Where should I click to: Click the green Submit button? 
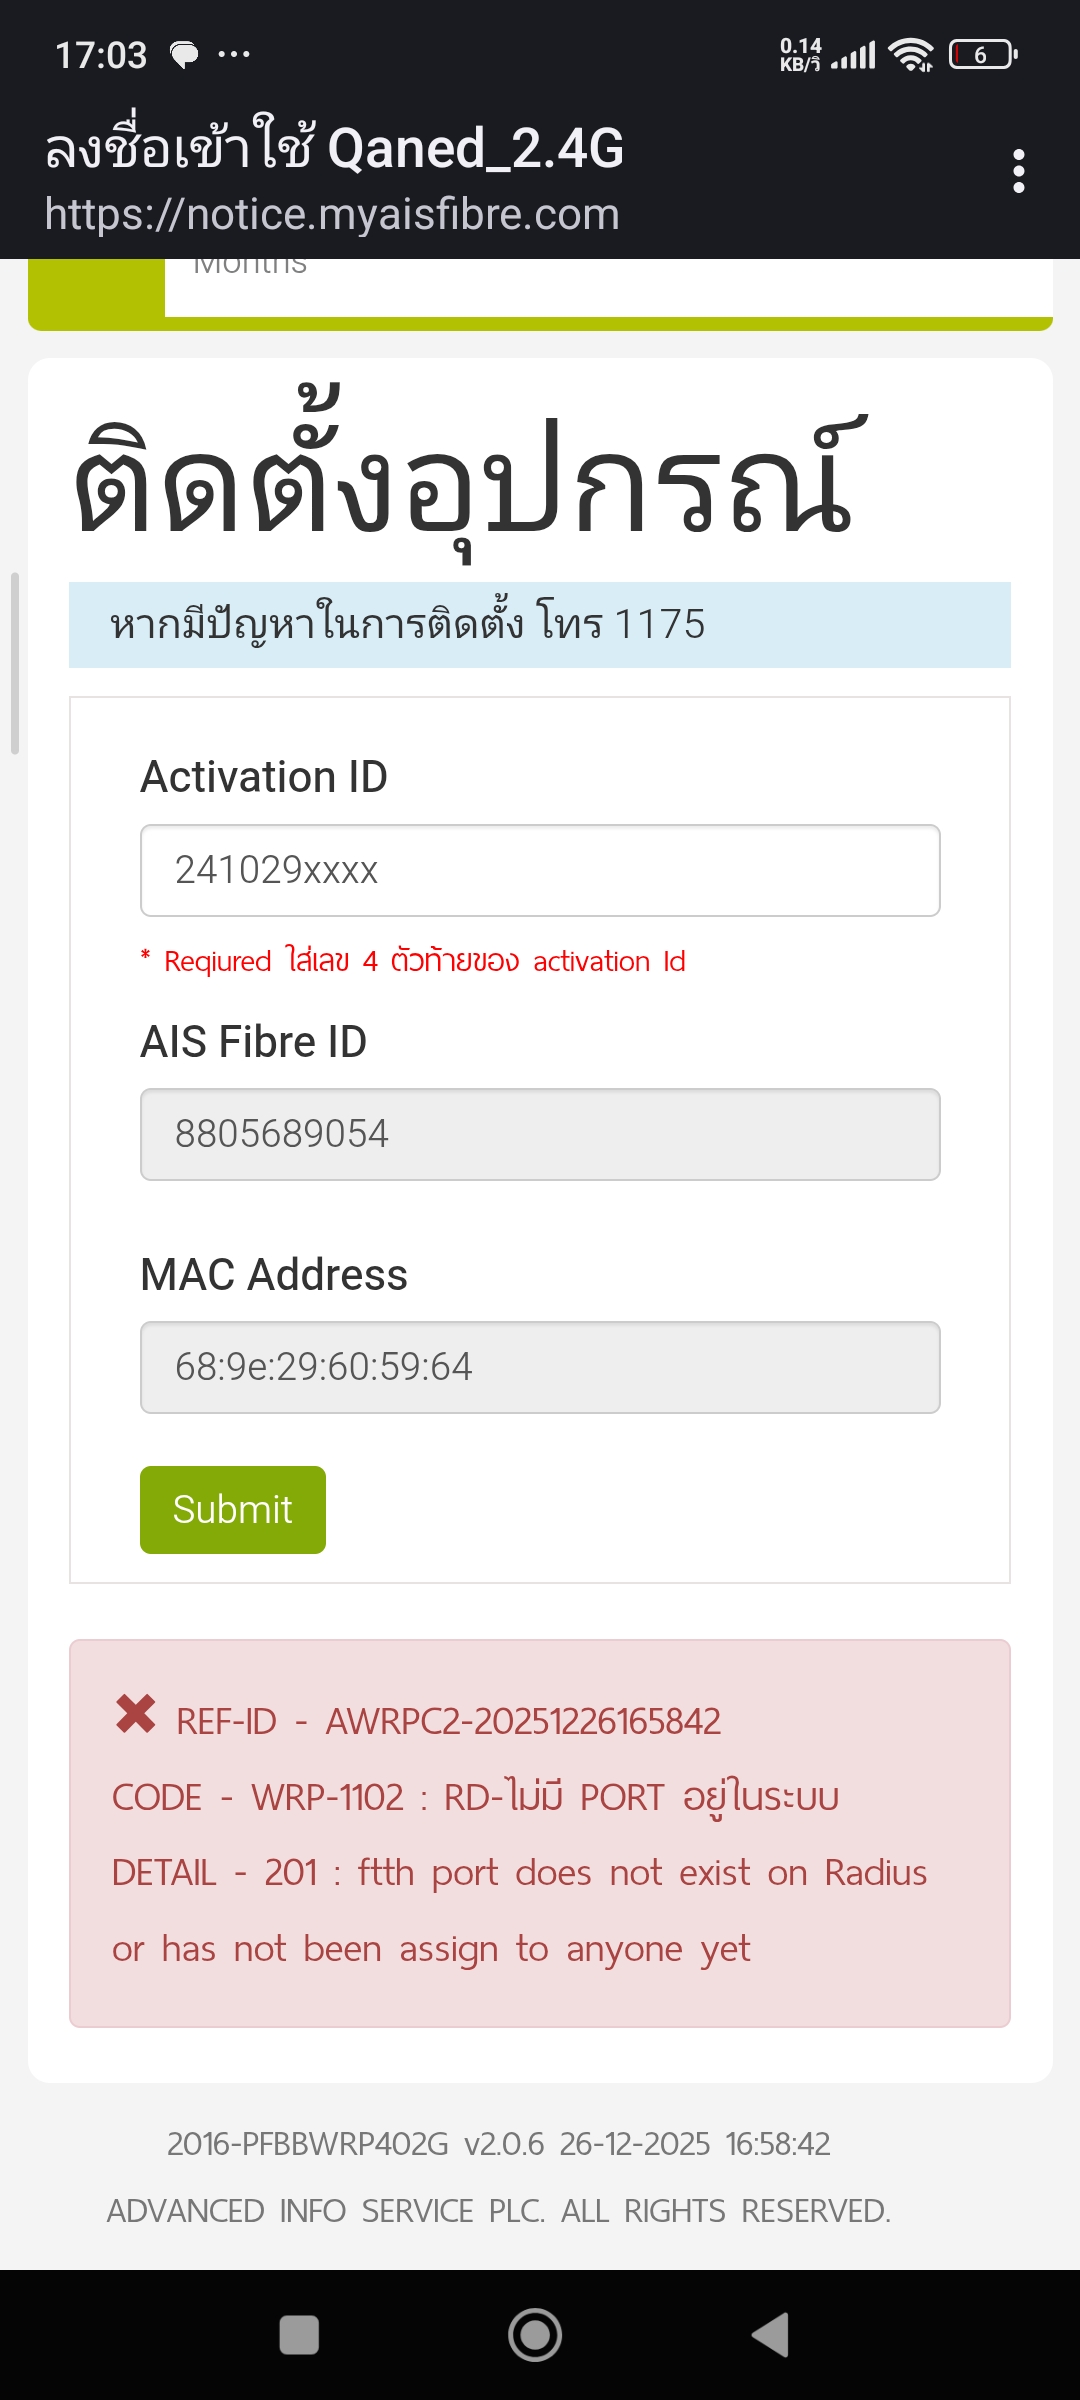tap(233, 1509)
